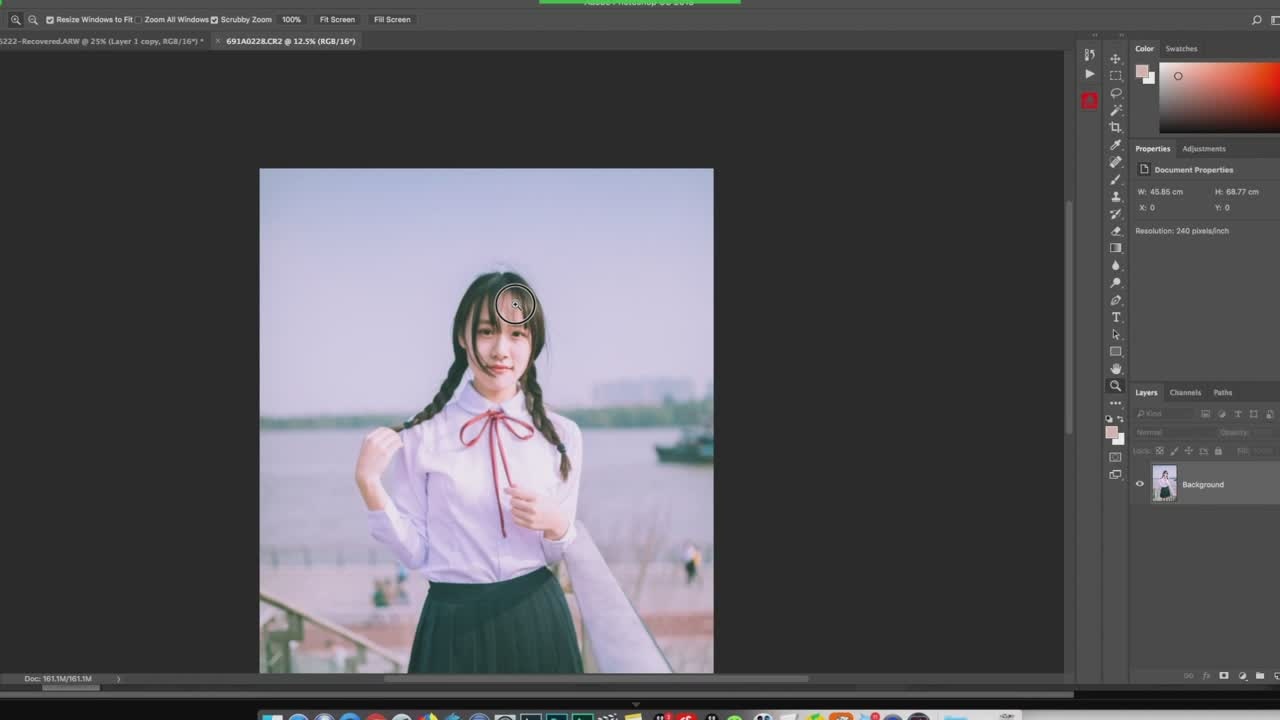Switch to the Adjustments tab
This screenshot has height=720, width=1280.
(1204, 148)
